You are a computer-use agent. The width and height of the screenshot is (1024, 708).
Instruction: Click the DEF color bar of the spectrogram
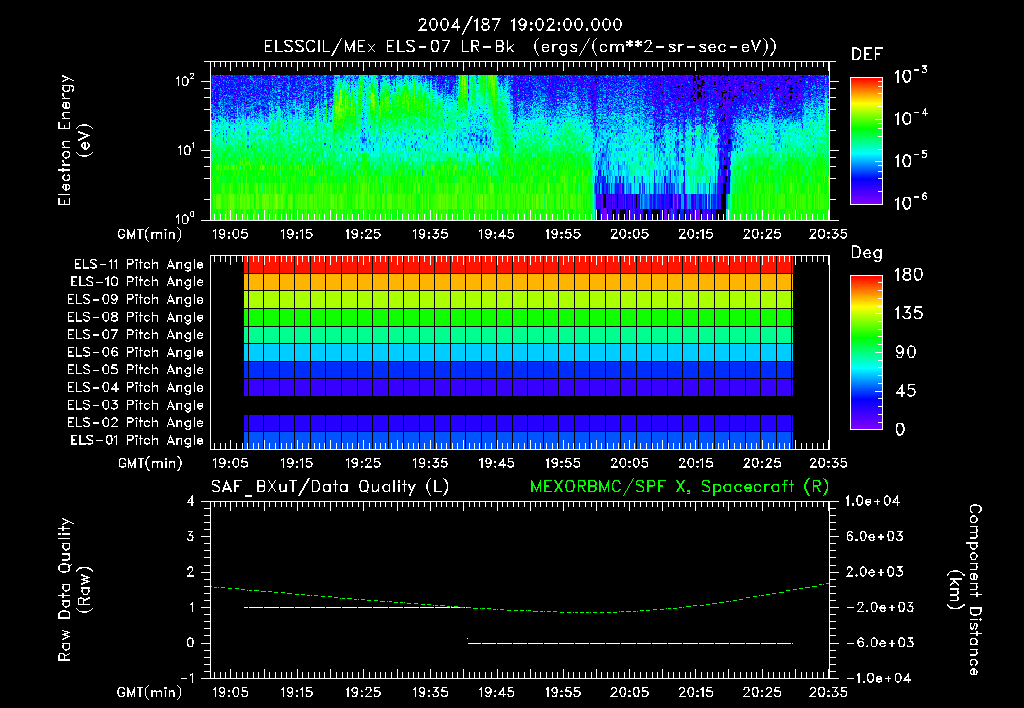pyautogui.click(x=866, y=140)
